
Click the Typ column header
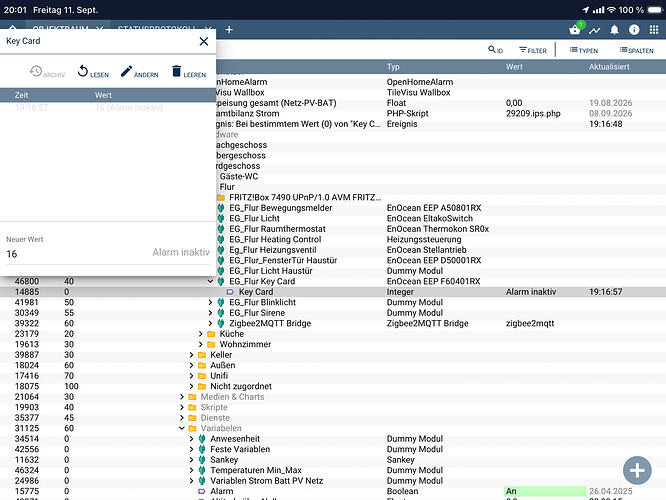coord(393,67)
